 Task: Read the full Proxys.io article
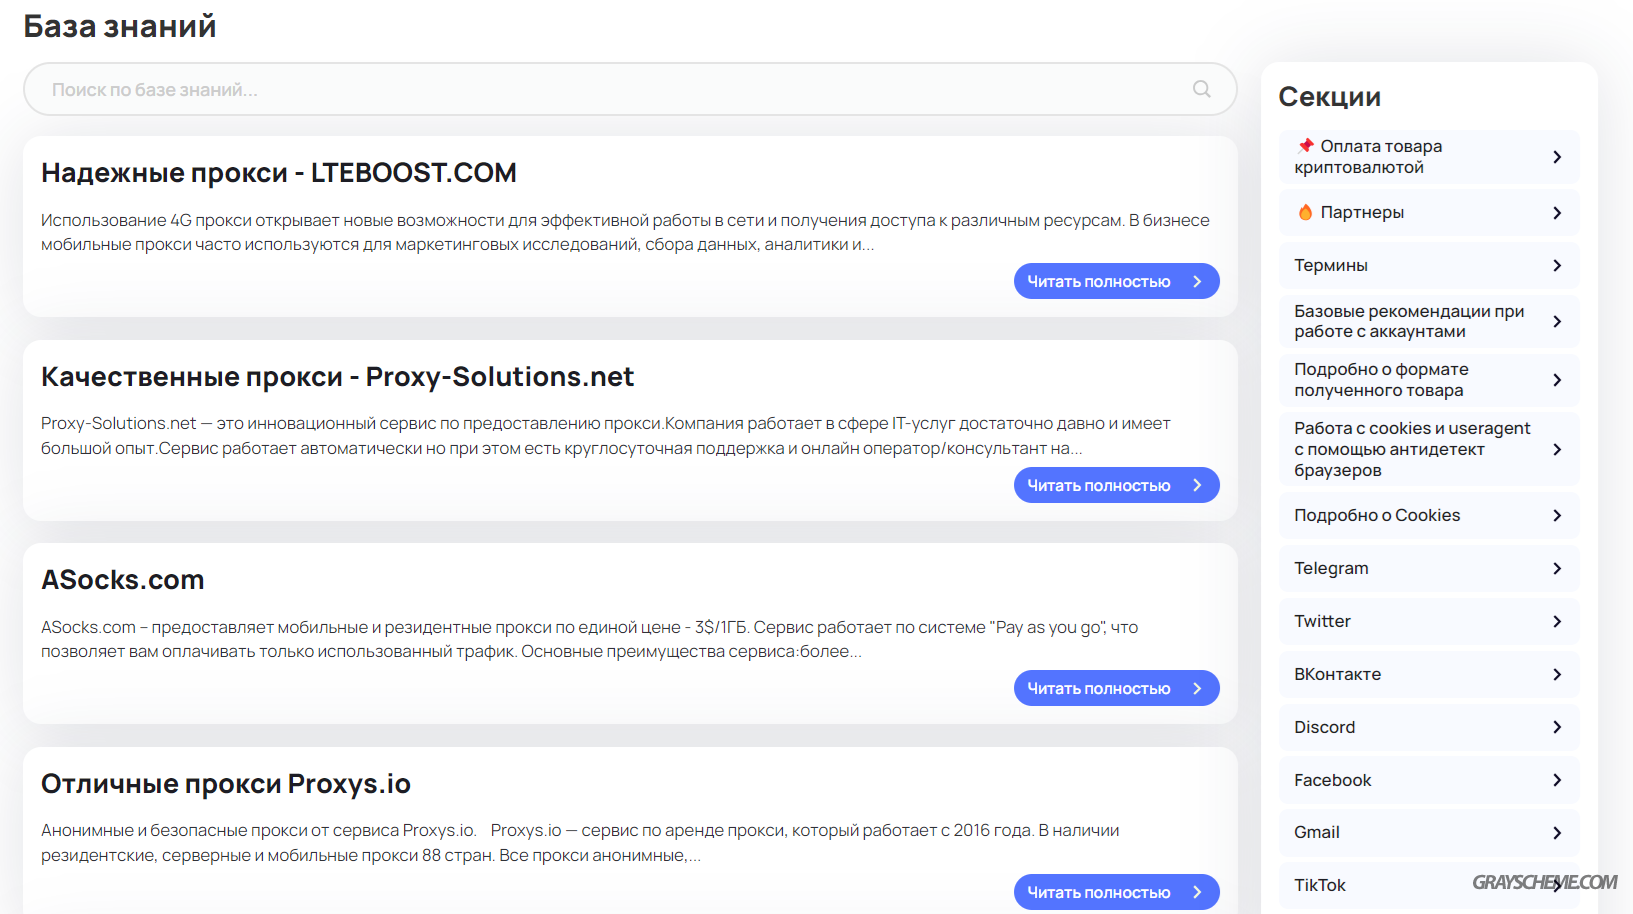pos(1116,892)
